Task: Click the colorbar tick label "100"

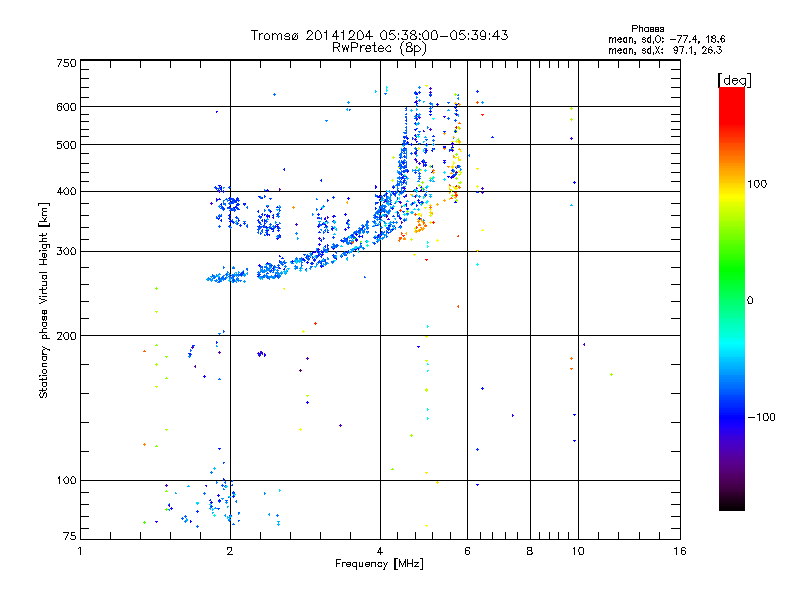Action: [x=757, y=184]
